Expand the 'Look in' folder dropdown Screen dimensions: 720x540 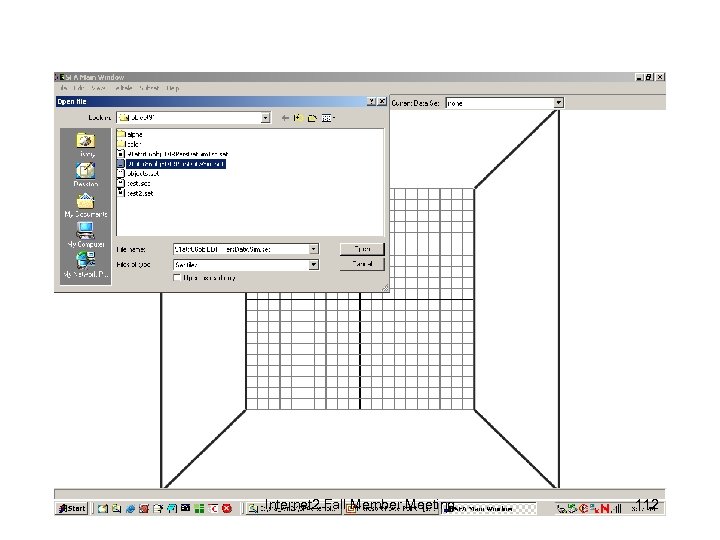tap(265, 118)
